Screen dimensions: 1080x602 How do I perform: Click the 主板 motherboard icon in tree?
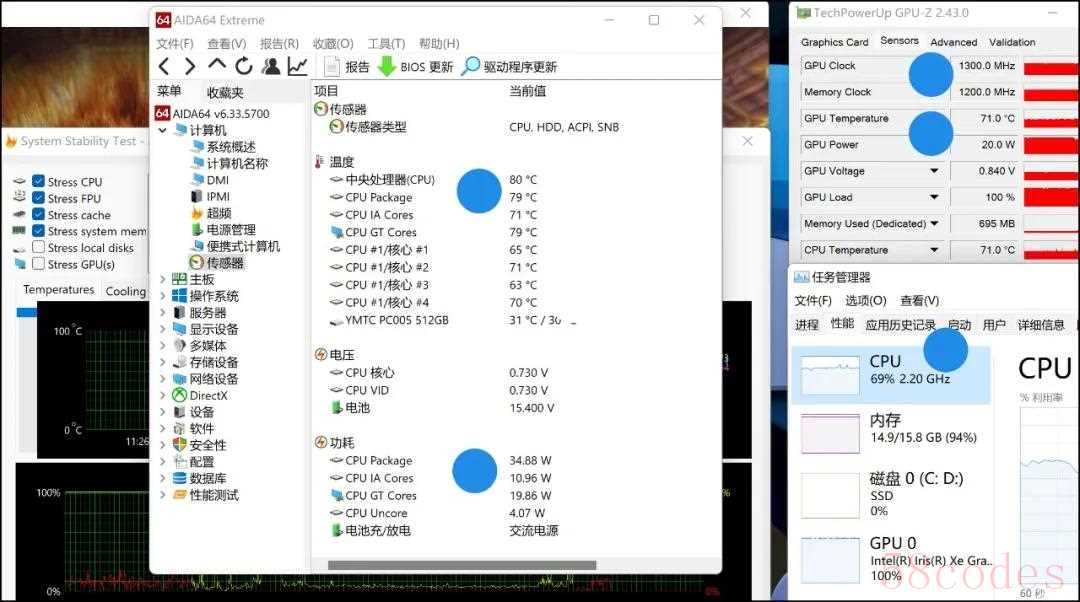180,279
